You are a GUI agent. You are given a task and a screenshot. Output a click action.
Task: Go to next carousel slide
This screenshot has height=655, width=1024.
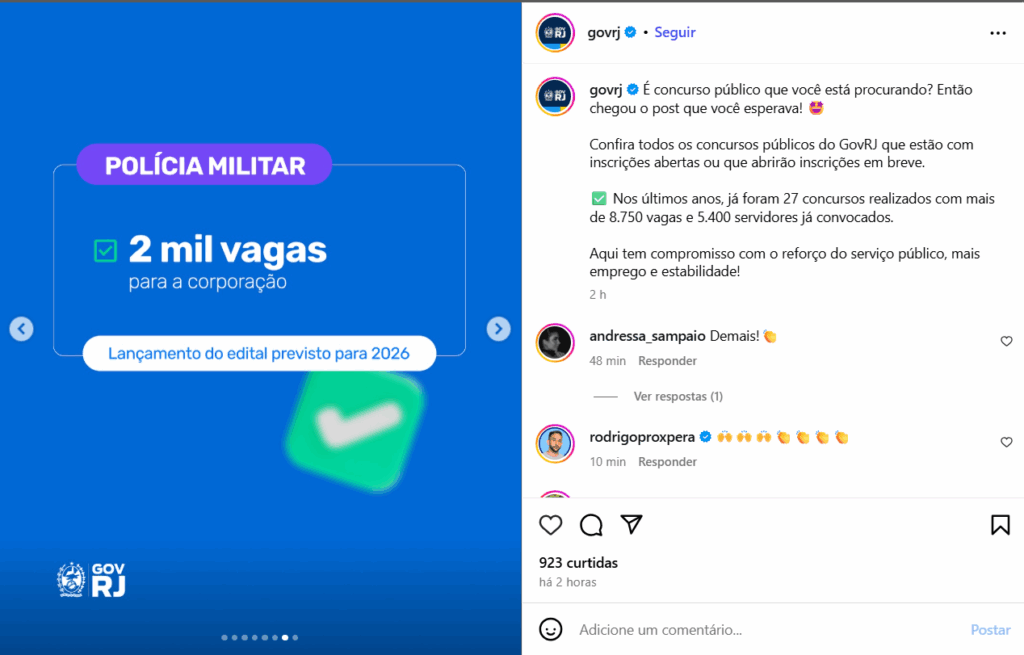pyautogui.click(x=498, y=328)
